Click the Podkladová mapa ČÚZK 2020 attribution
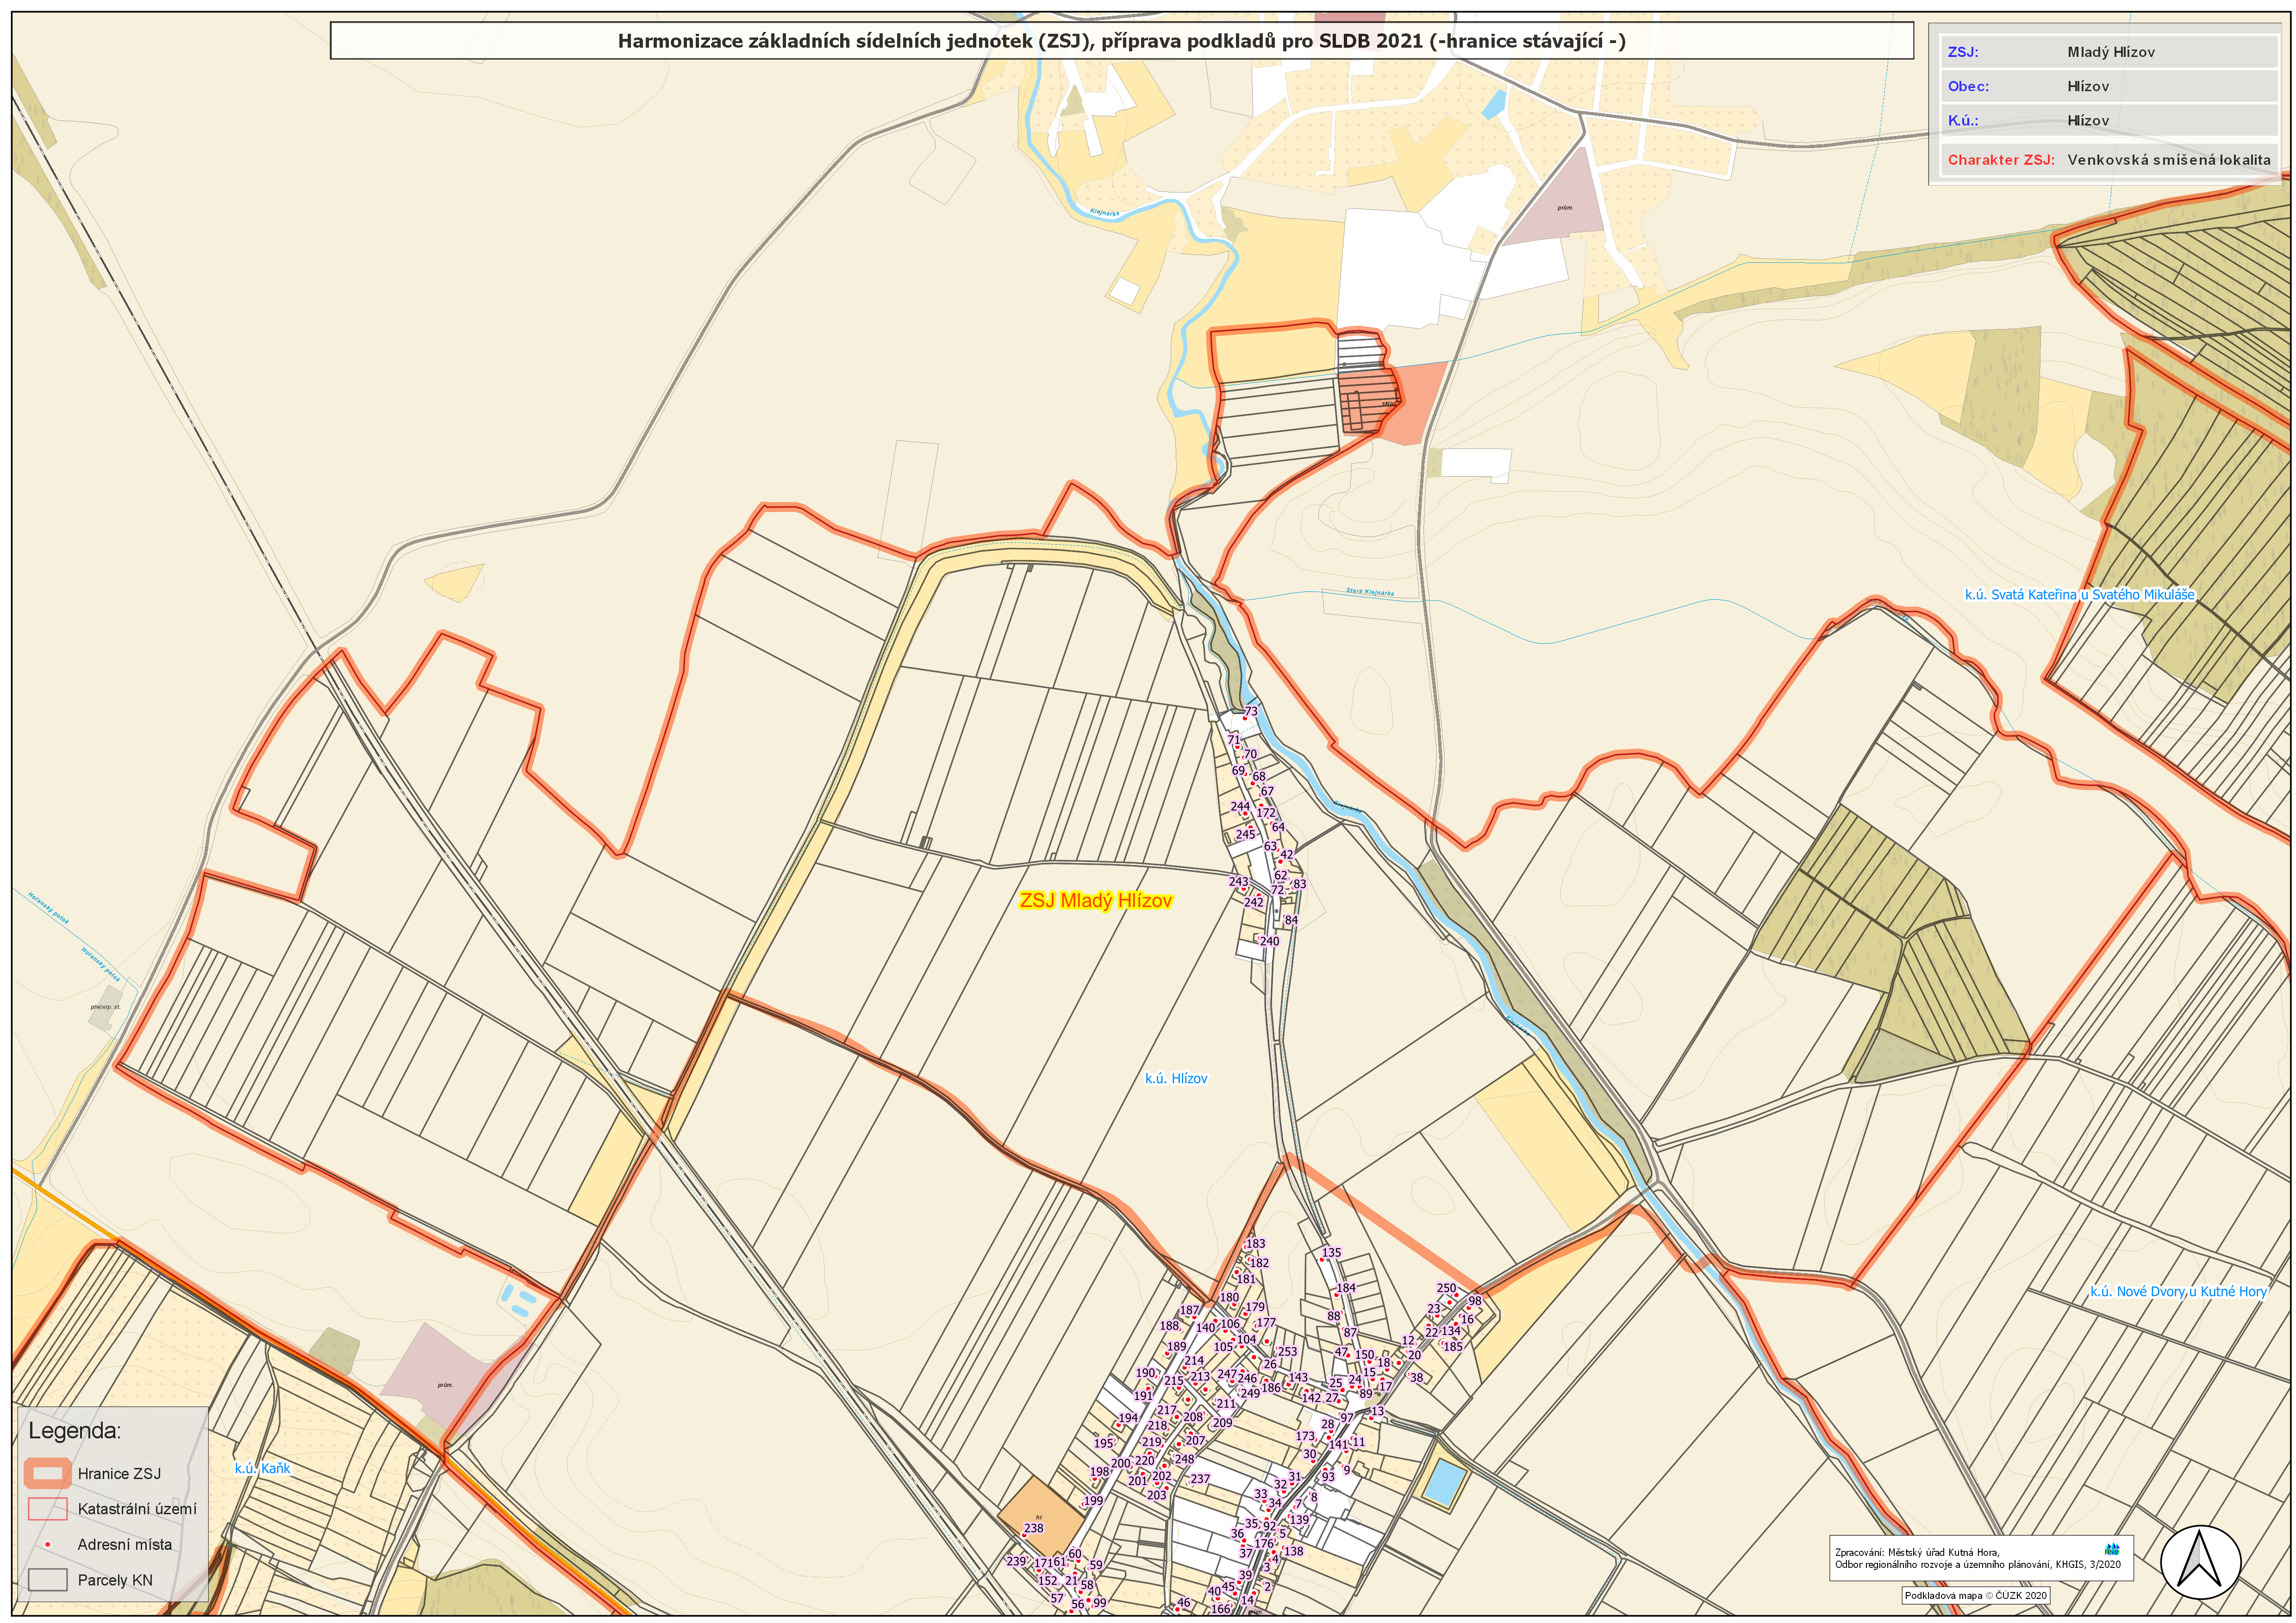The image size is (2296, 1623). pyautogui.click(x=1975, y=1595)
